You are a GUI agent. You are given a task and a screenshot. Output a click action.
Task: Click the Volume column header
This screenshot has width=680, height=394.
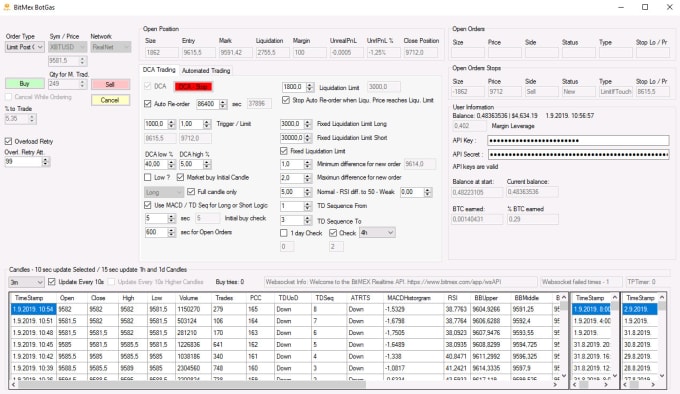pos(188,298)
